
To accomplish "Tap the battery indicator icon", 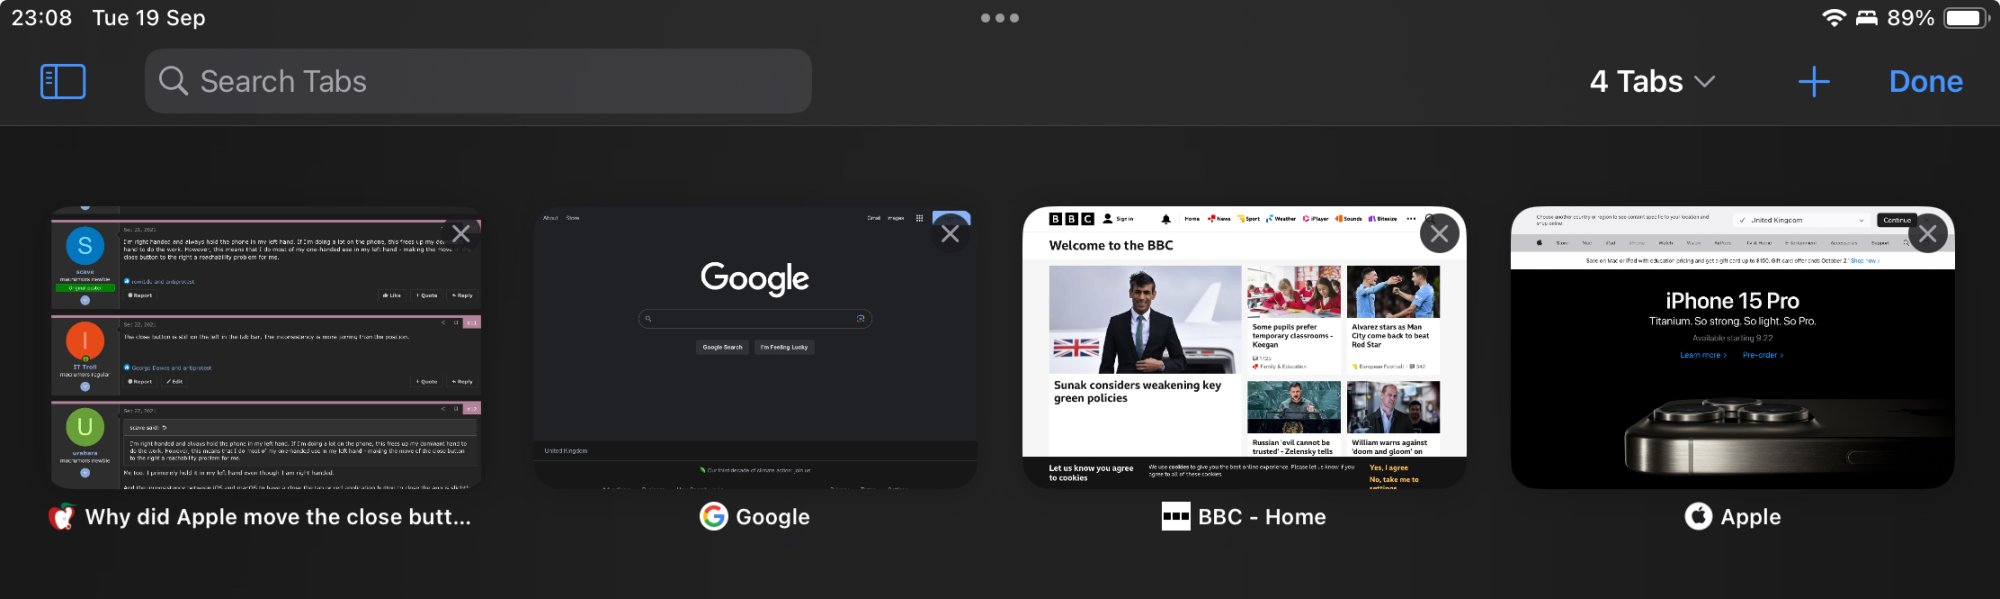I will pos(1966,18).
